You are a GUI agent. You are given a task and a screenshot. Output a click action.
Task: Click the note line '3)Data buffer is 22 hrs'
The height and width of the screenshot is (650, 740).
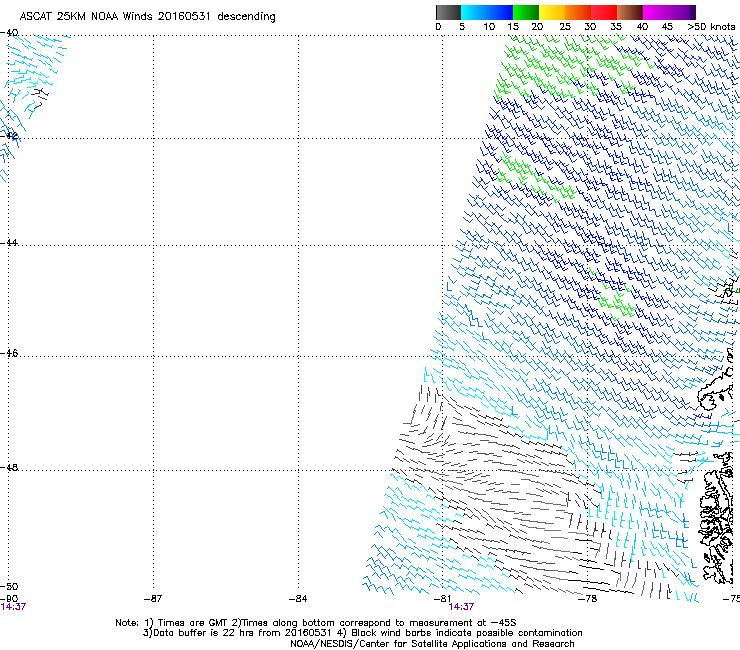tap(362, 633)
